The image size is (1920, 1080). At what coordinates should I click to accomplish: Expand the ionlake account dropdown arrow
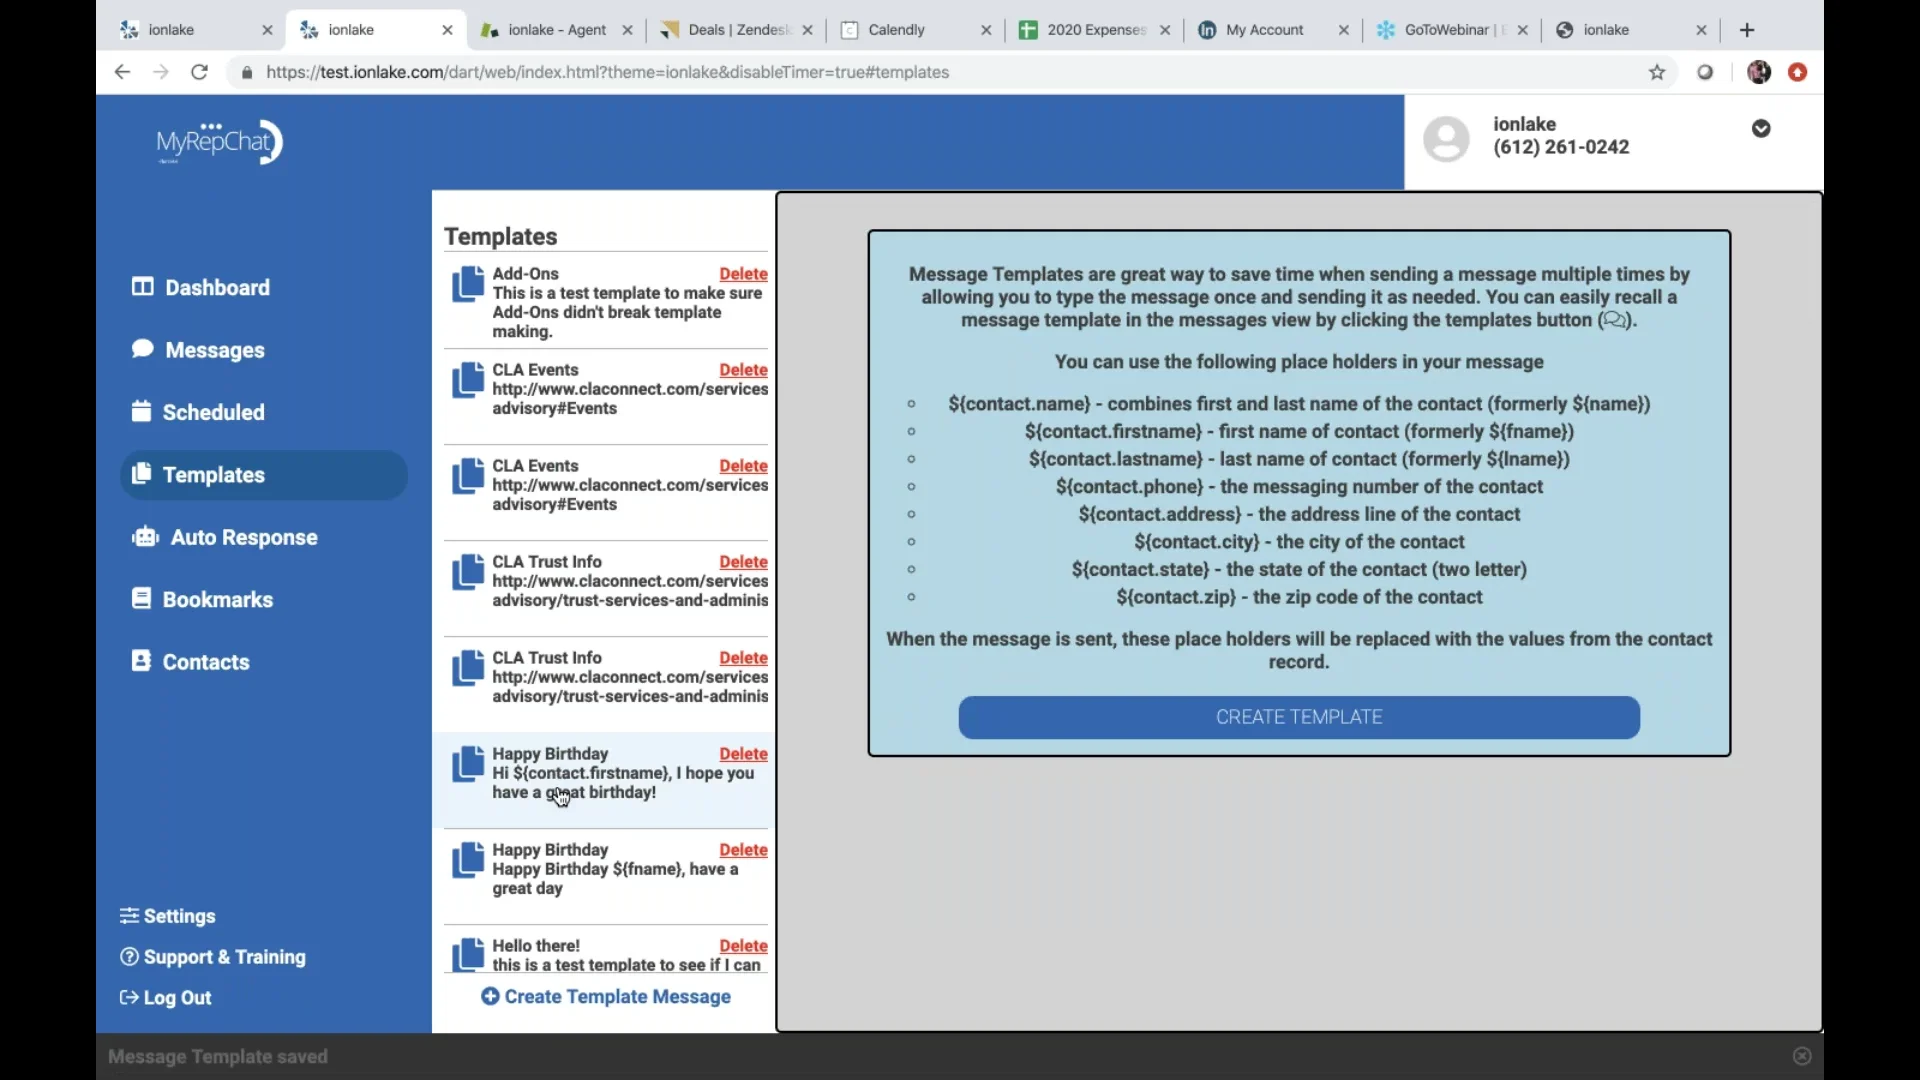pyautogui.click(x=1761, y=128)
